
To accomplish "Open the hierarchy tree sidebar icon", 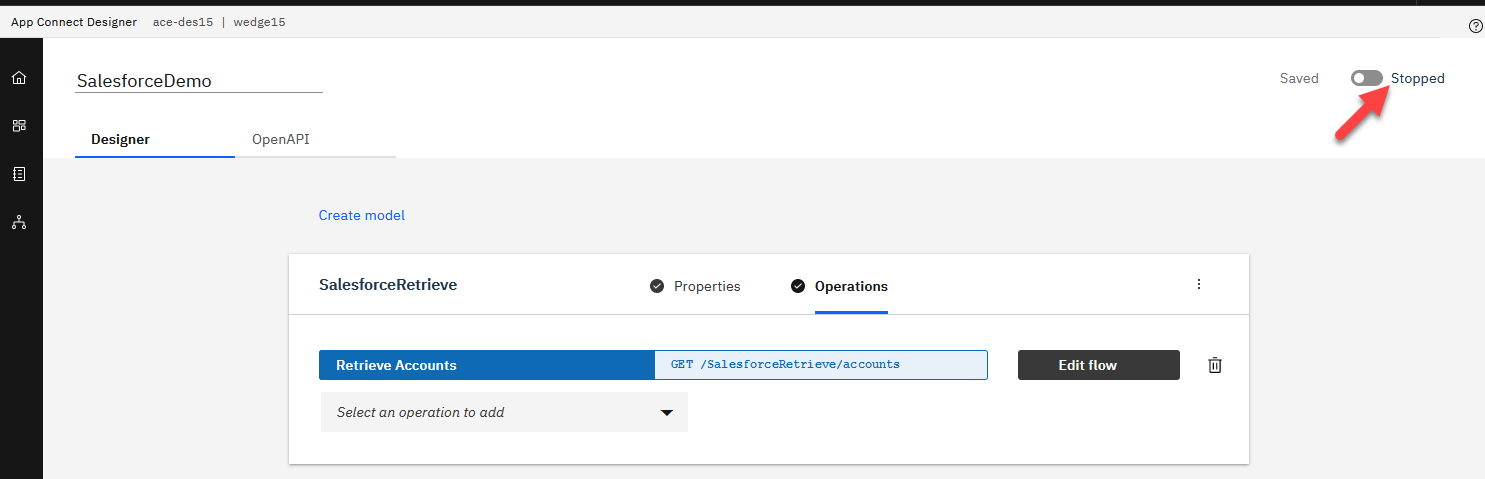I will pyautogui.click(x=19, y=222).
